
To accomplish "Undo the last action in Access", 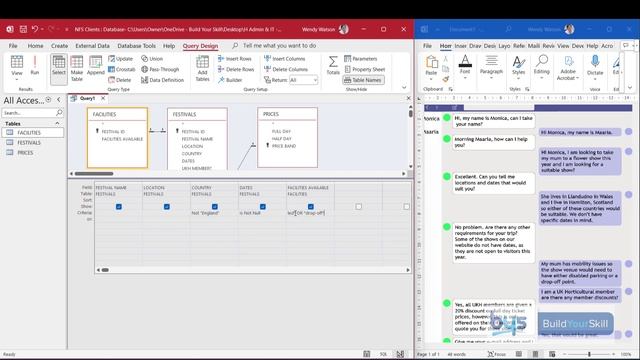I will [x=35, y=29].
